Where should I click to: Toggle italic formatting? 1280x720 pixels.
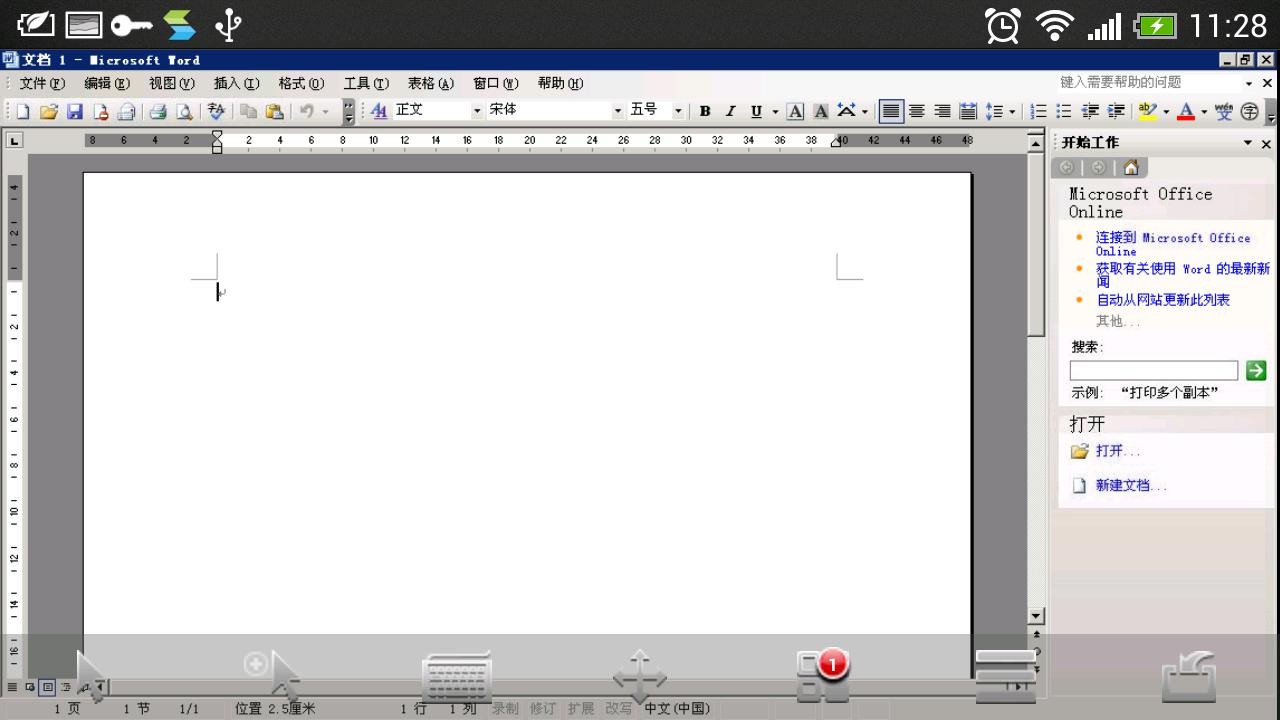pyautogui.click(x=730, y=111)
